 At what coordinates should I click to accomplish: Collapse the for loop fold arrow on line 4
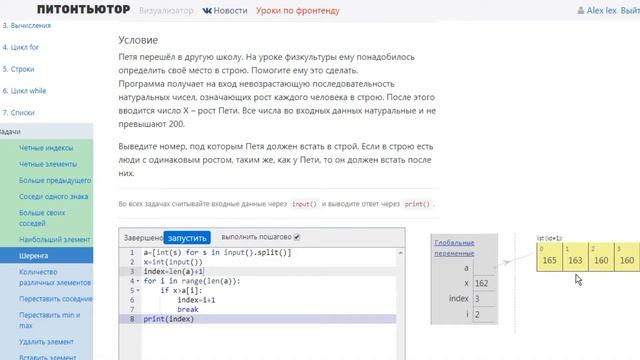(x=138, y=281)
